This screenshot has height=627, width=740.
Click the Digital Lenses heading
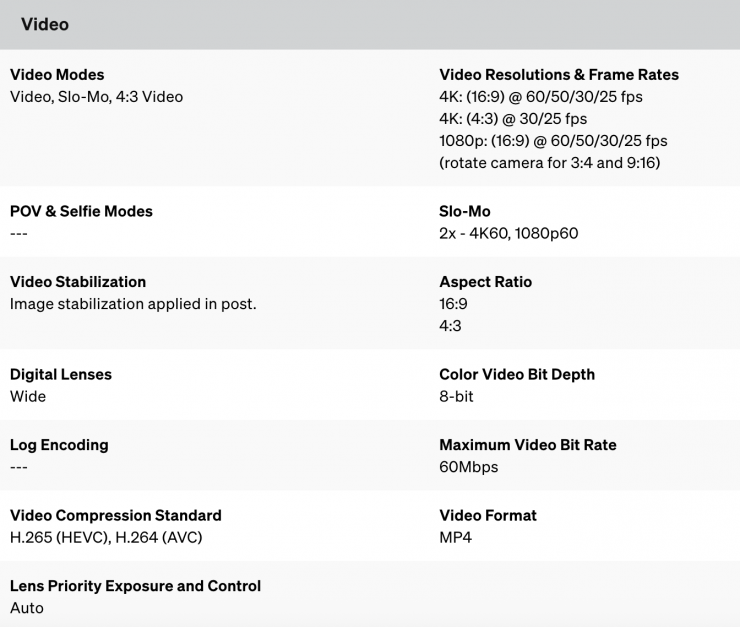[x=61, y=375]
